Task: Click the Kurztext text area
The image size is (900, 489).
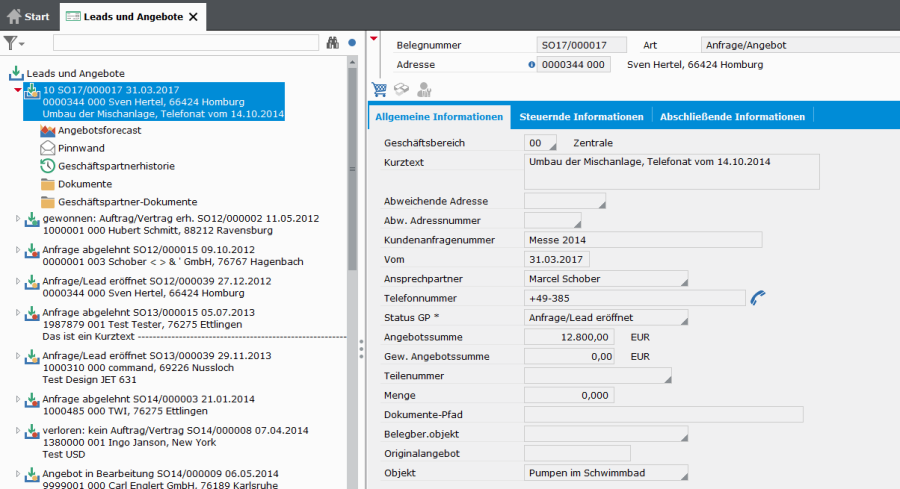Action: 672,172
